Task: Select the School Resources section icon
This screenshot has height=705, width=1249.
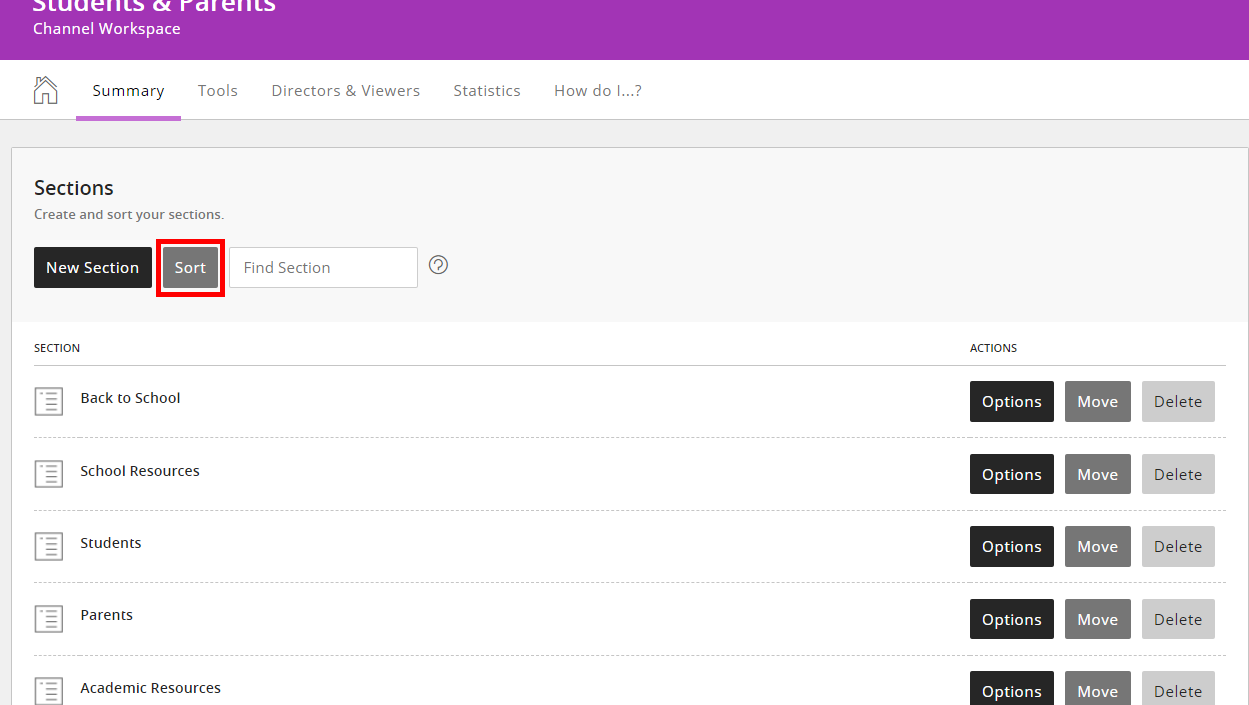Action: 49,474
